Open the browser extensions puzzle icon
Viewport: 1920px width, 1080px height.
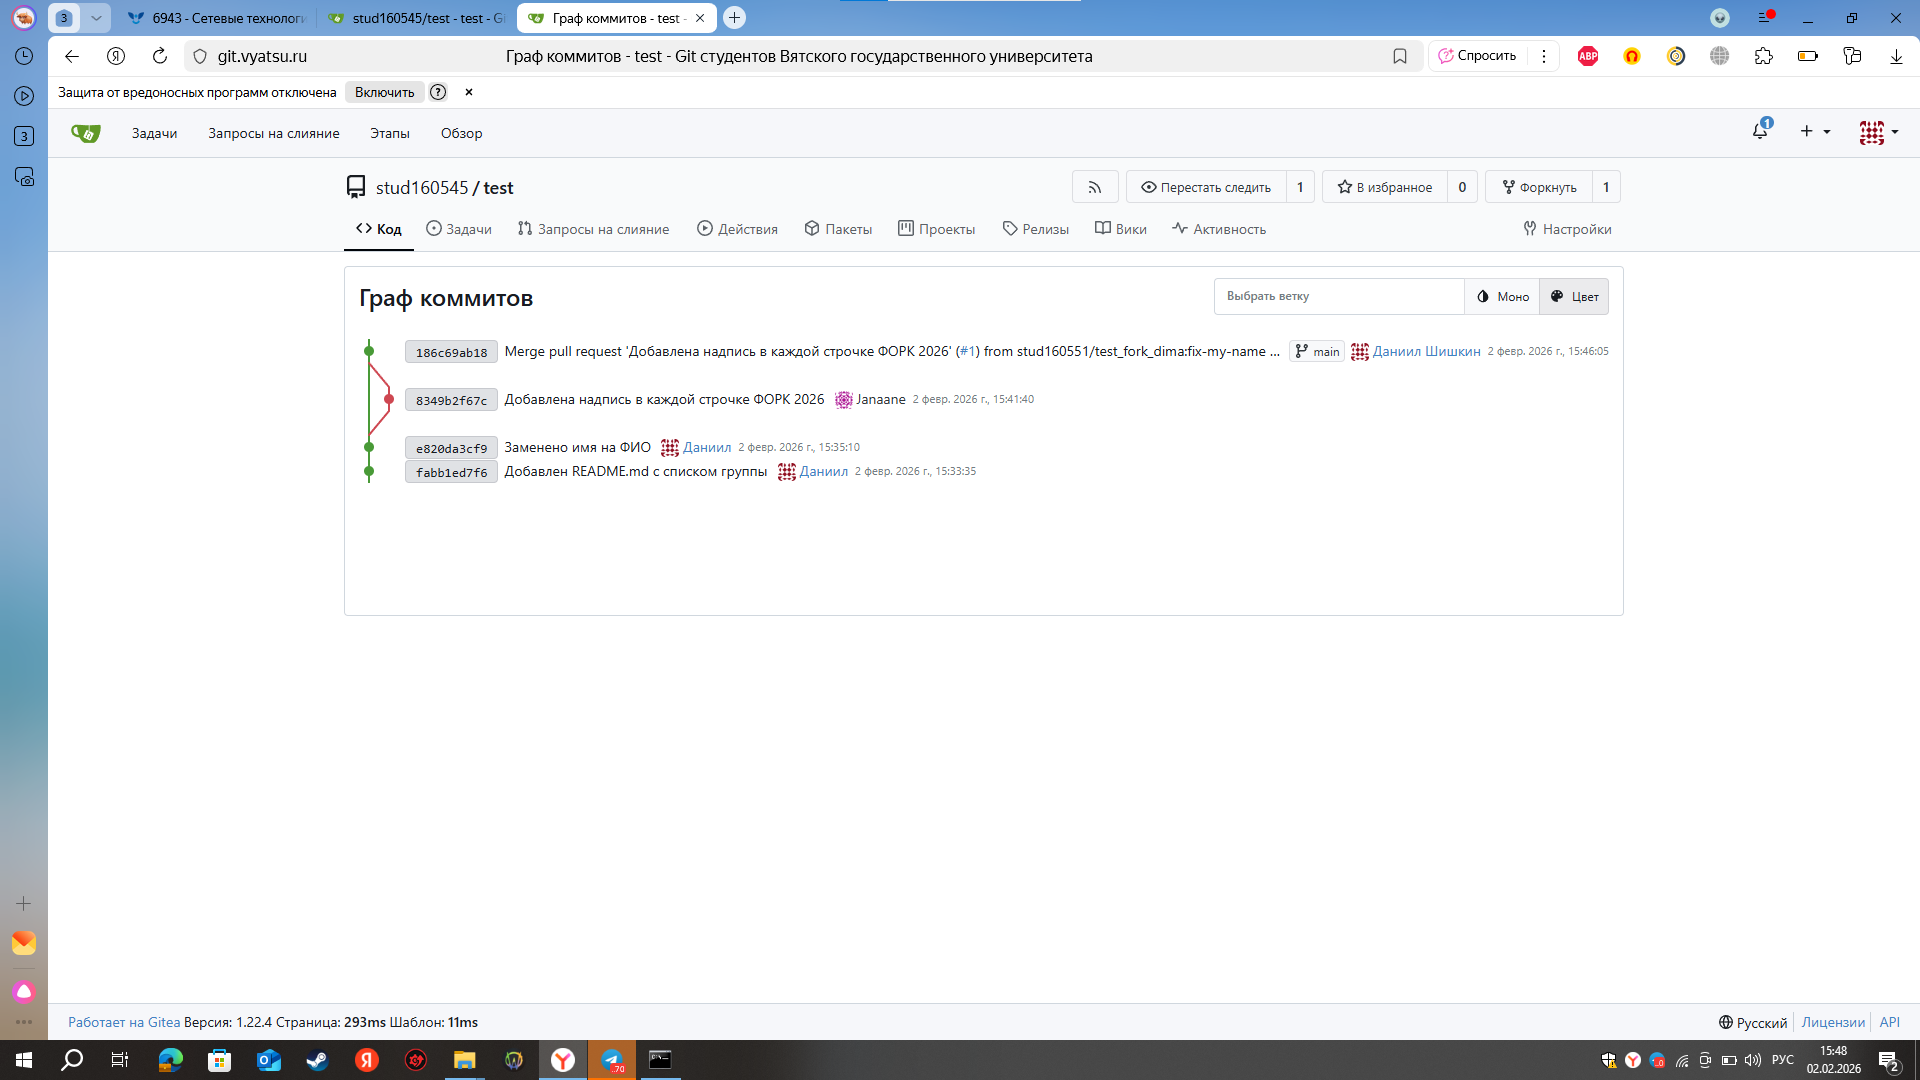tap(1764, 56)
